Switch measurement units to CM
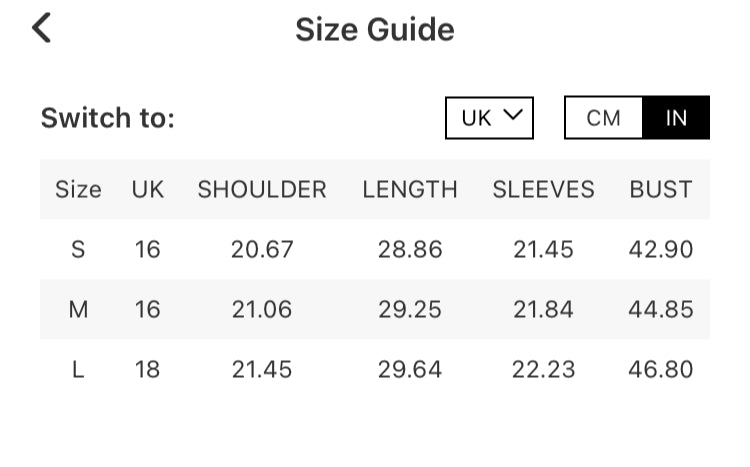750x467 pixels. (603, 118)
